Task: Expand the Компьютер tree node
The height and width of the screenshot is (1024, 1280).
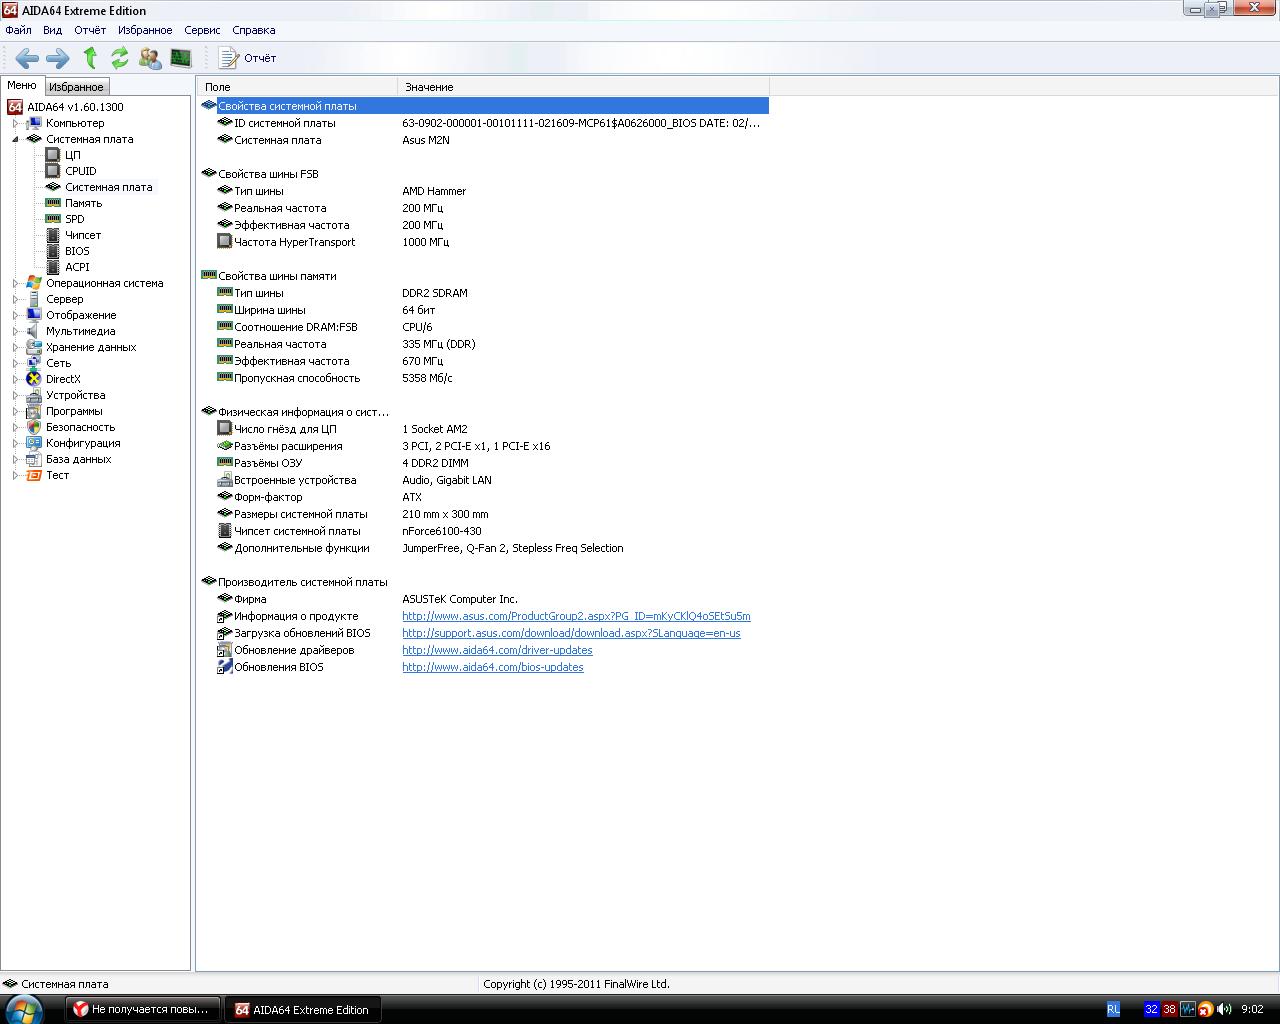Action: tap(15, 123)
